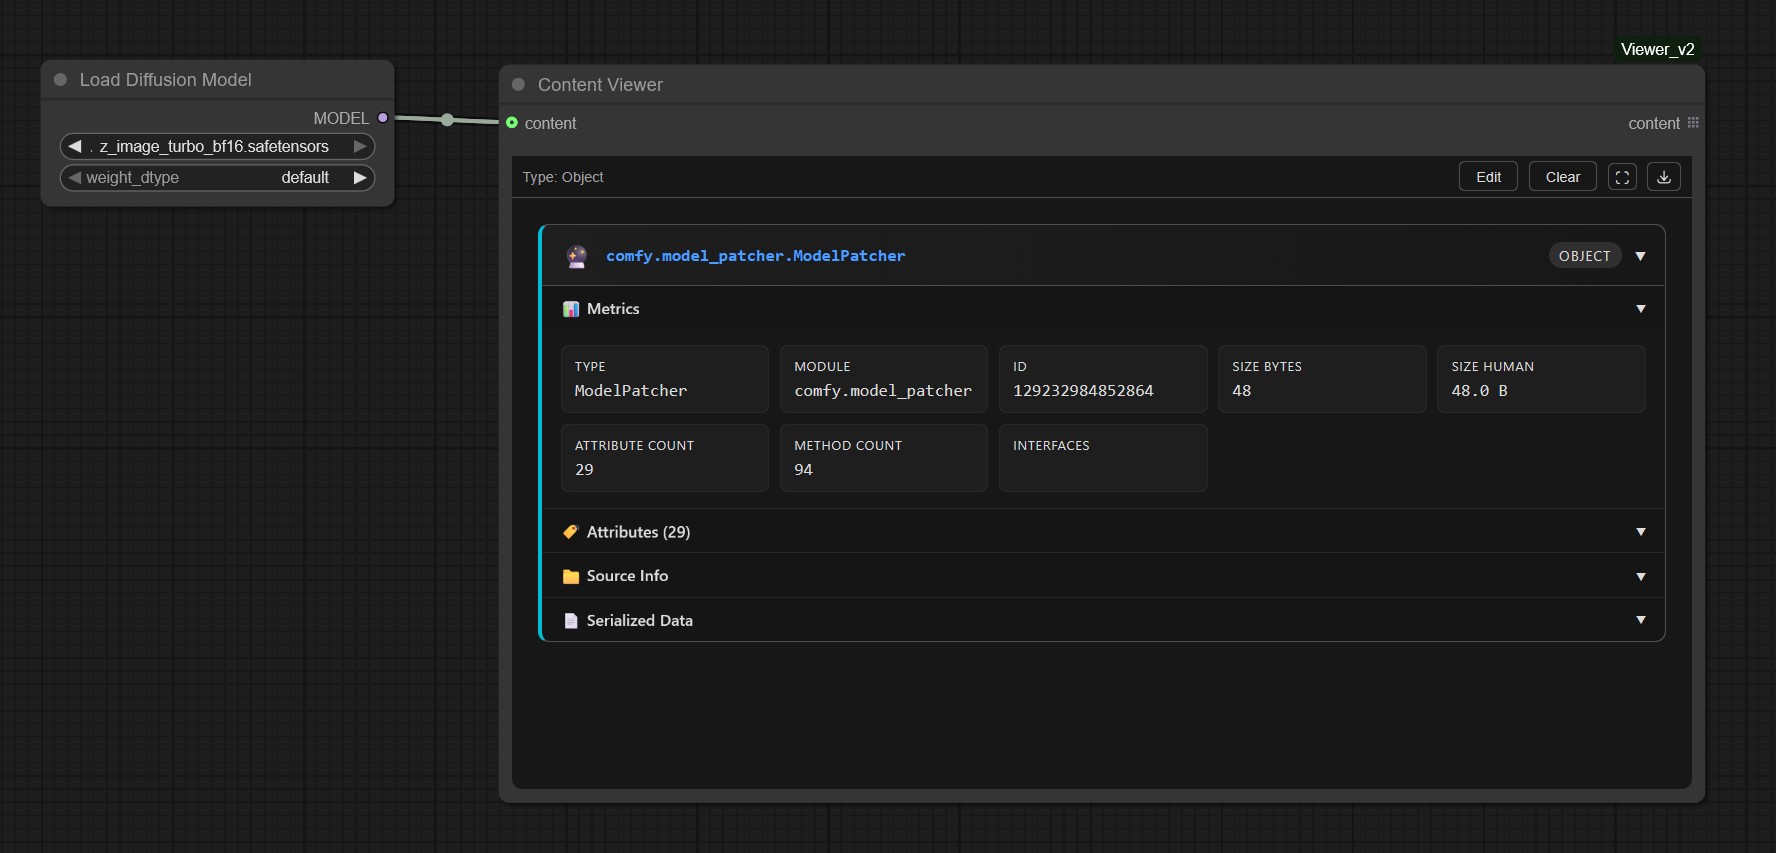Click the Viewer_v2 badge label
The width and height of the screenshot is (1776, 853).
click(x=1657, y=49)
